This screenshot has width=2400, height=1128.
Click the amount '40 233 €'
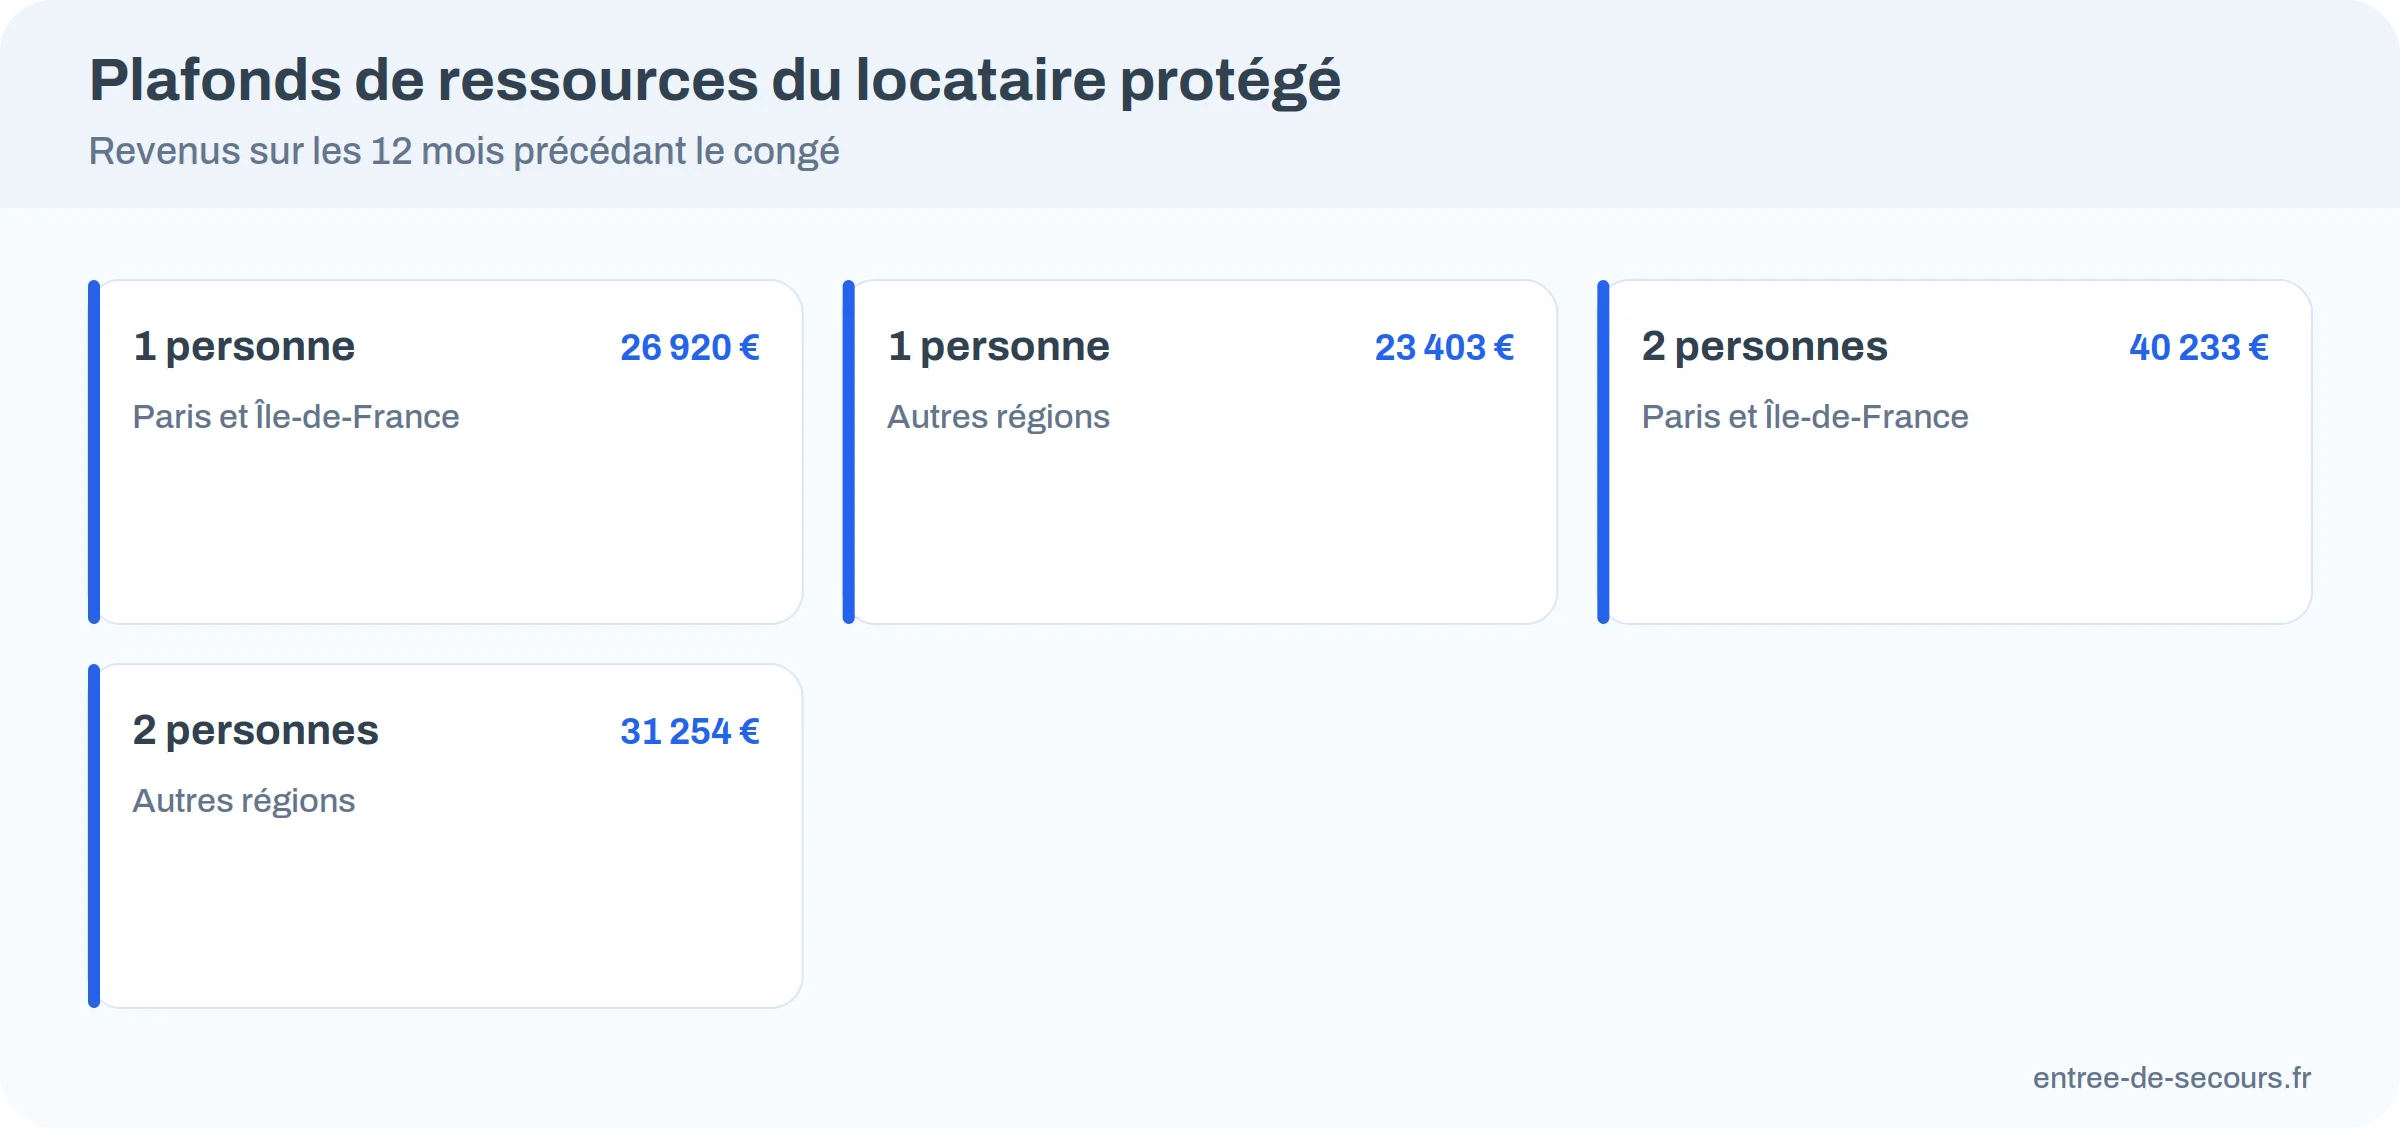tap(2199, 348)
